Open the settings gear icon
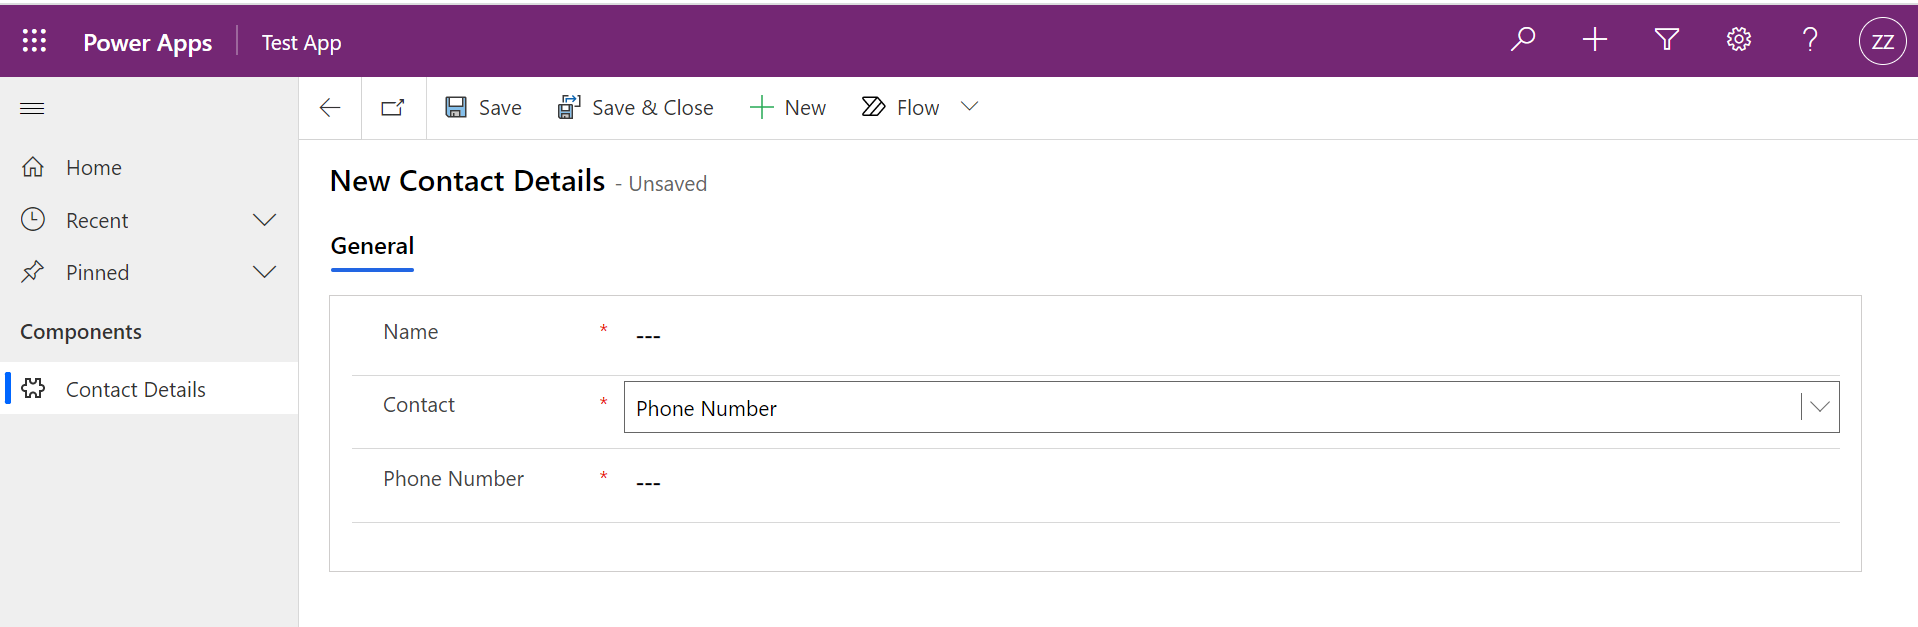The height and width of the screenshot is (627, 1918). (x=1739, y=40)
